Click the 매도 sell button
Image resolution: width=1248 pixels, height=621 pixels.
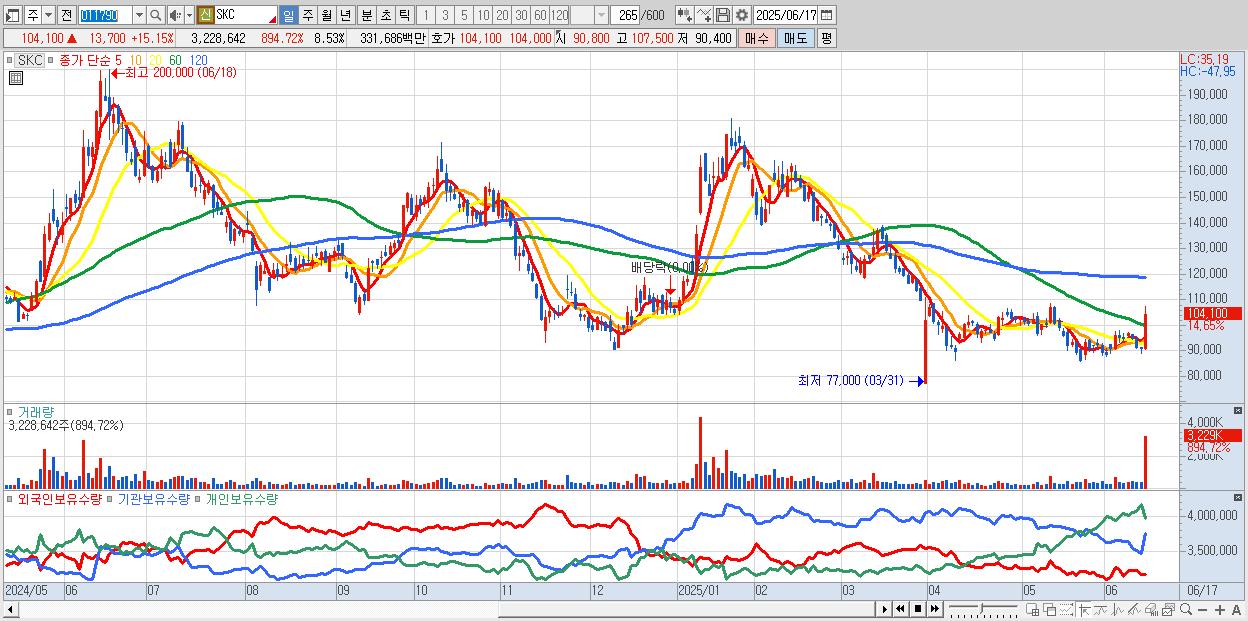[x=795, y=38]
